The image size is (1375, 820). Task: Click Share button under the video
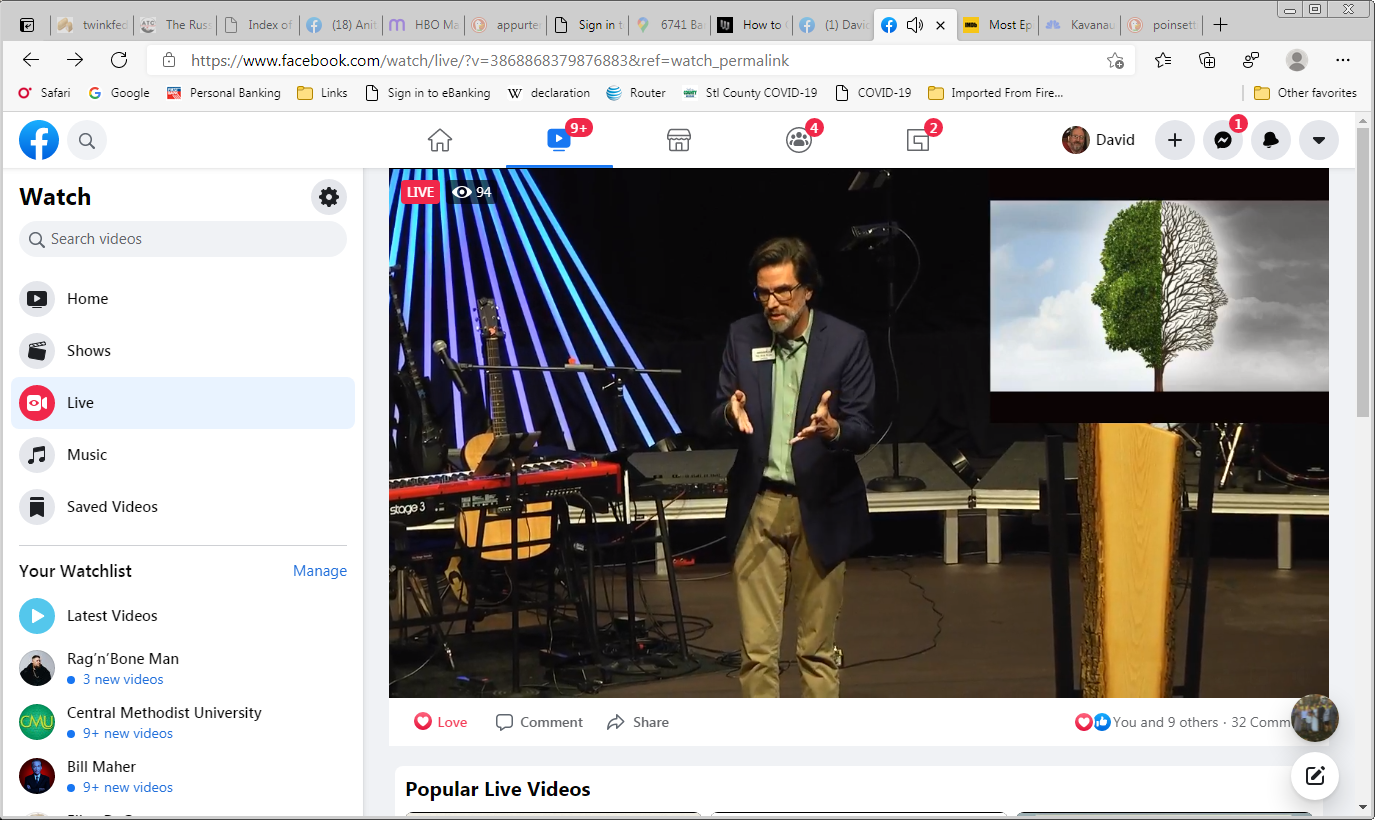click(638, 722)
